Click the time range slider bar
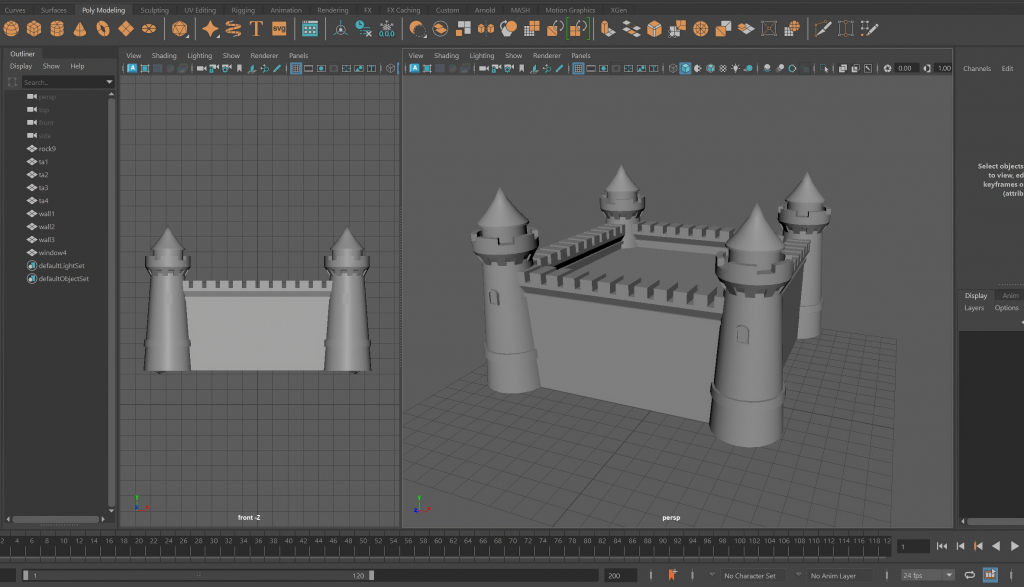 click(200, 576)
